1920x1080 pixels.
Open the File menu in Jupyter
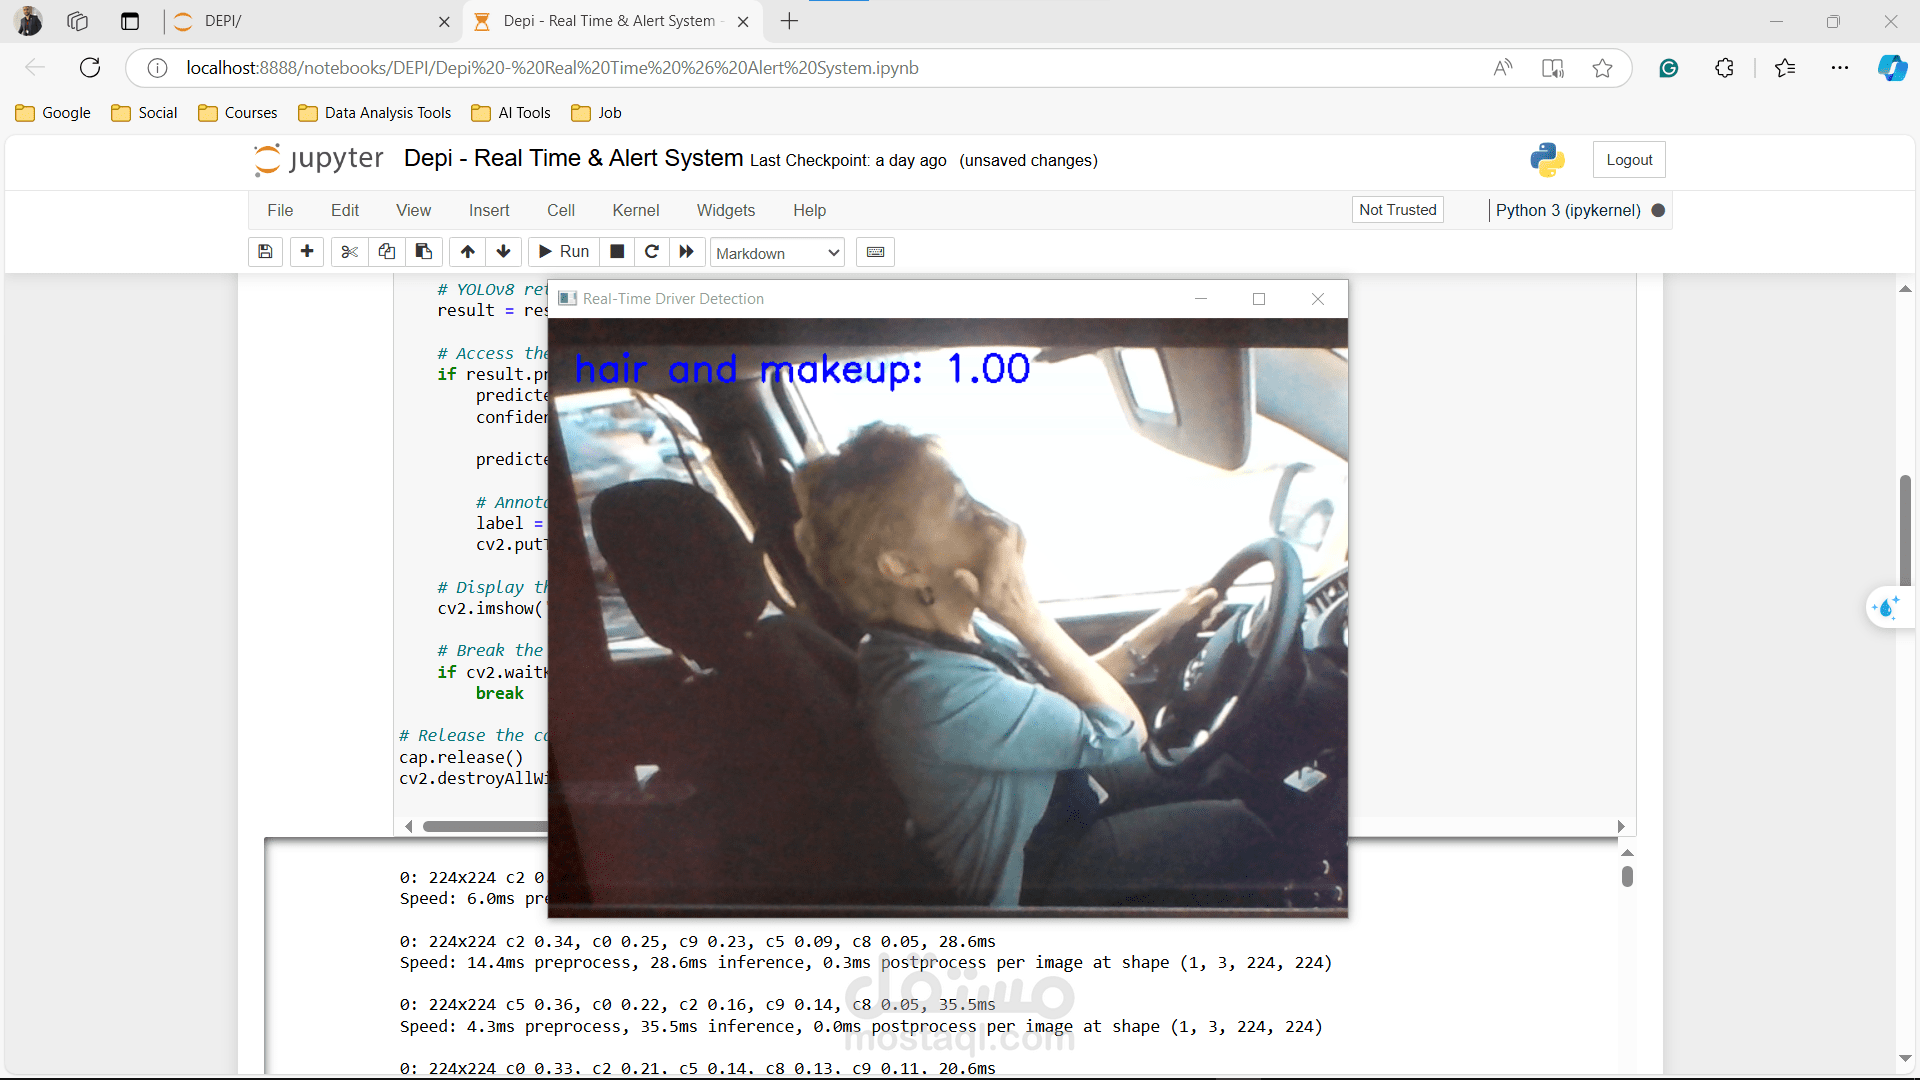click(x=280, y=210)
